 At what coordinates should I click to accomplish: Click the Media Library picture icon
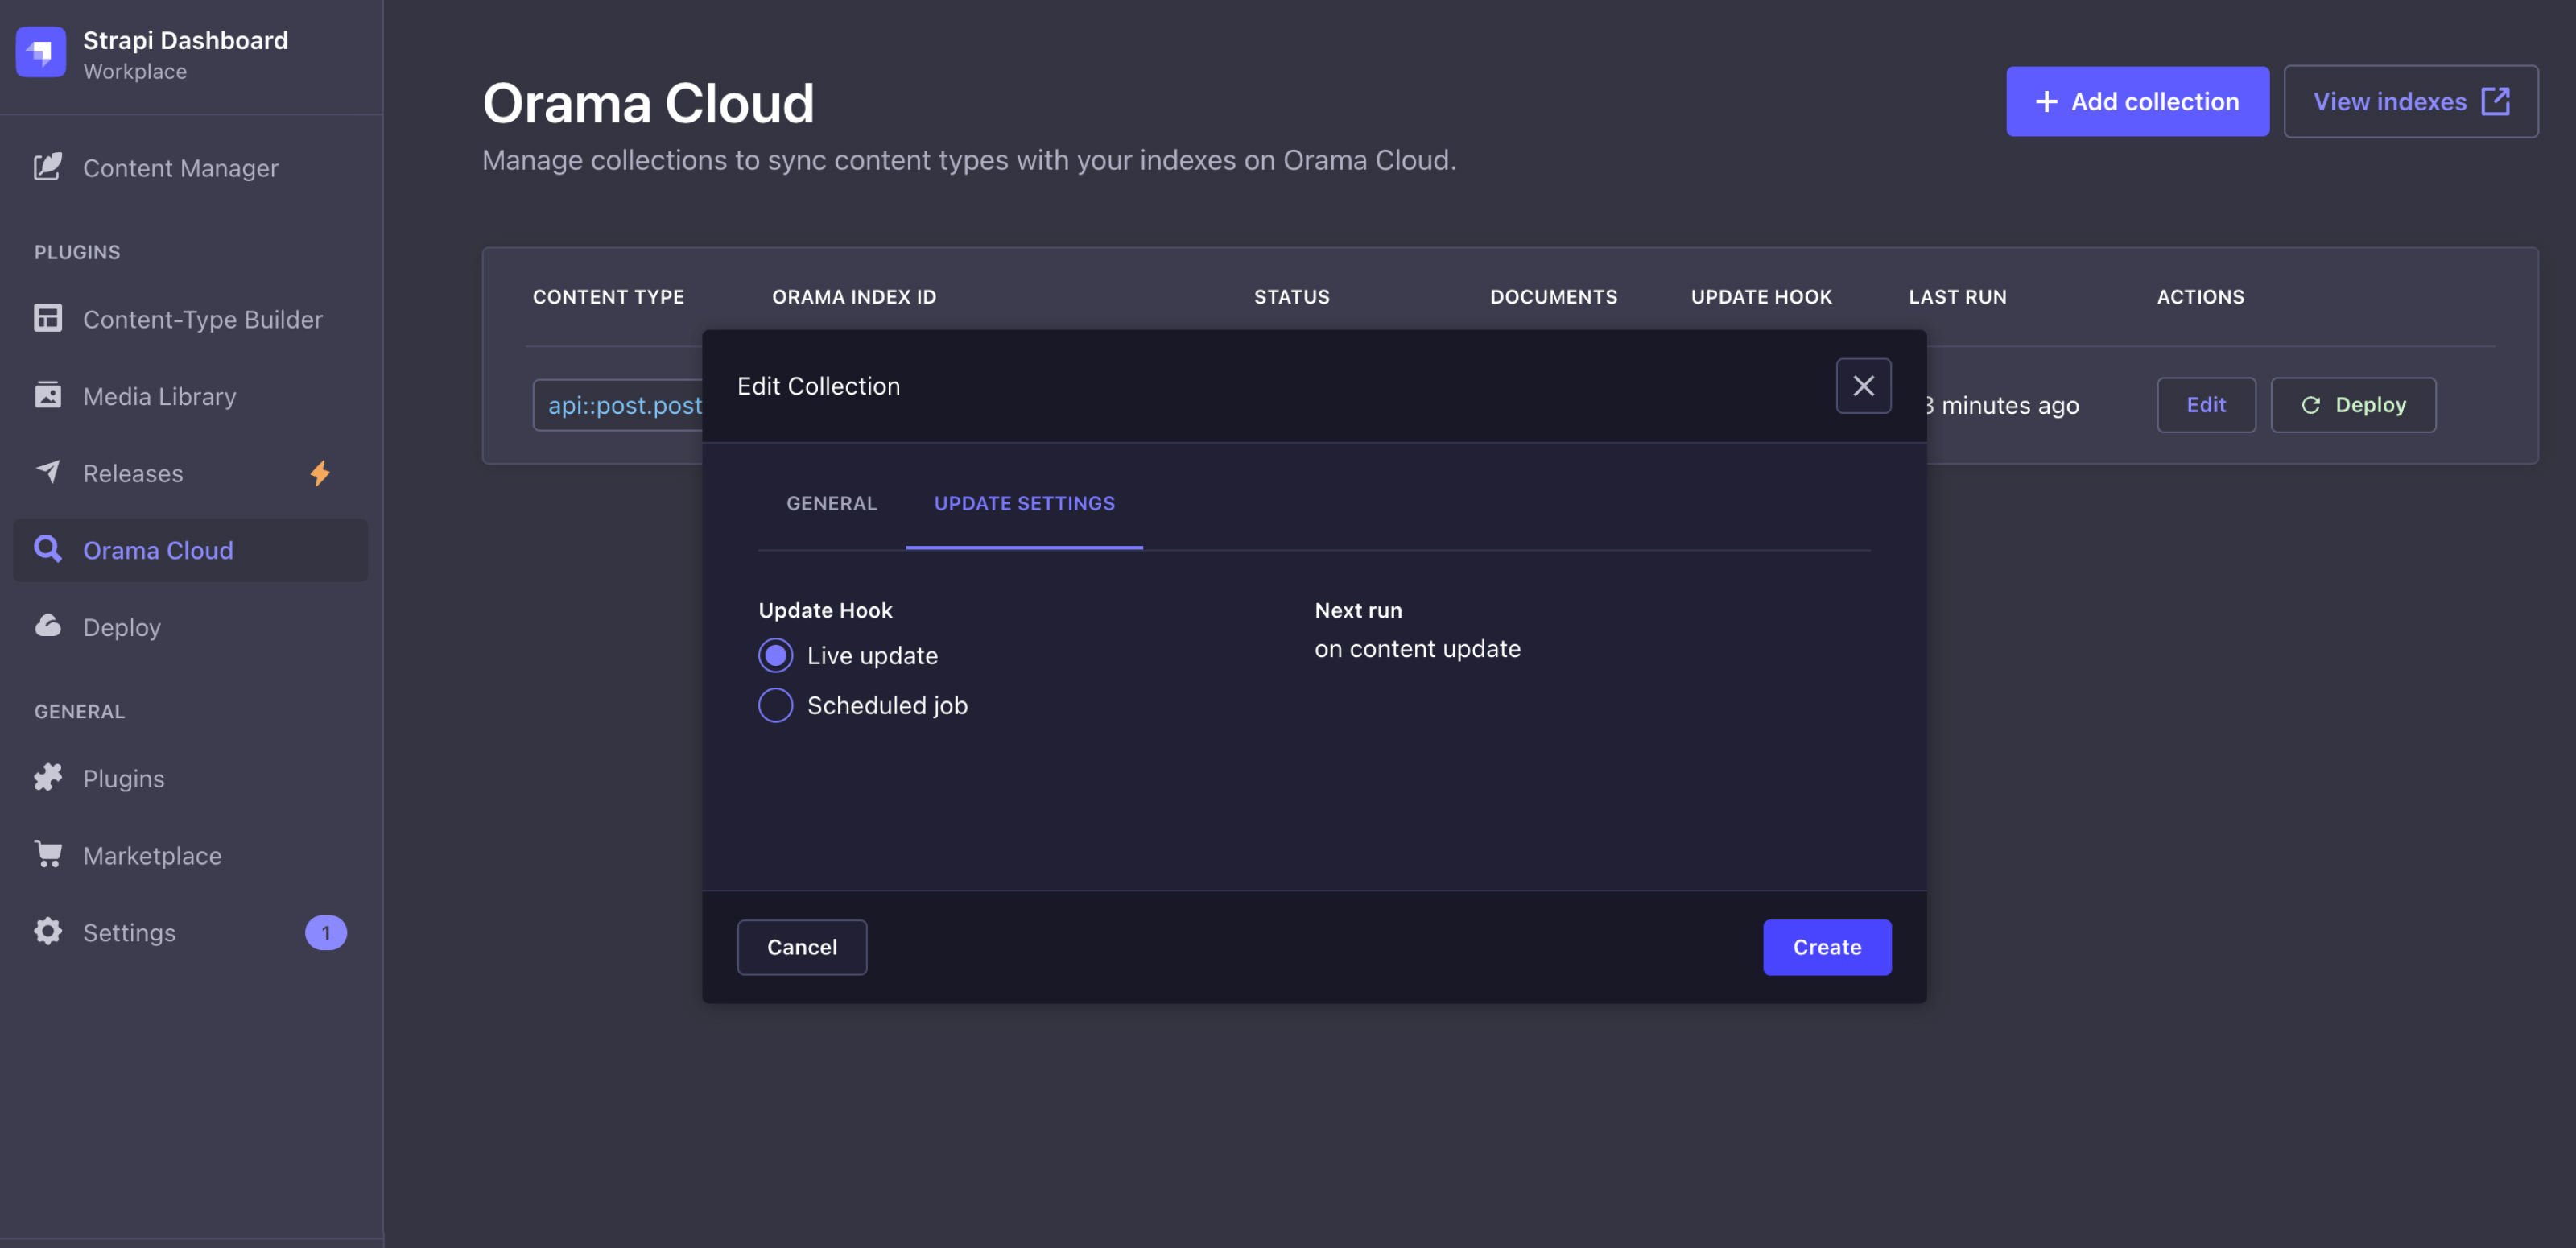click(x=48, y=395)
